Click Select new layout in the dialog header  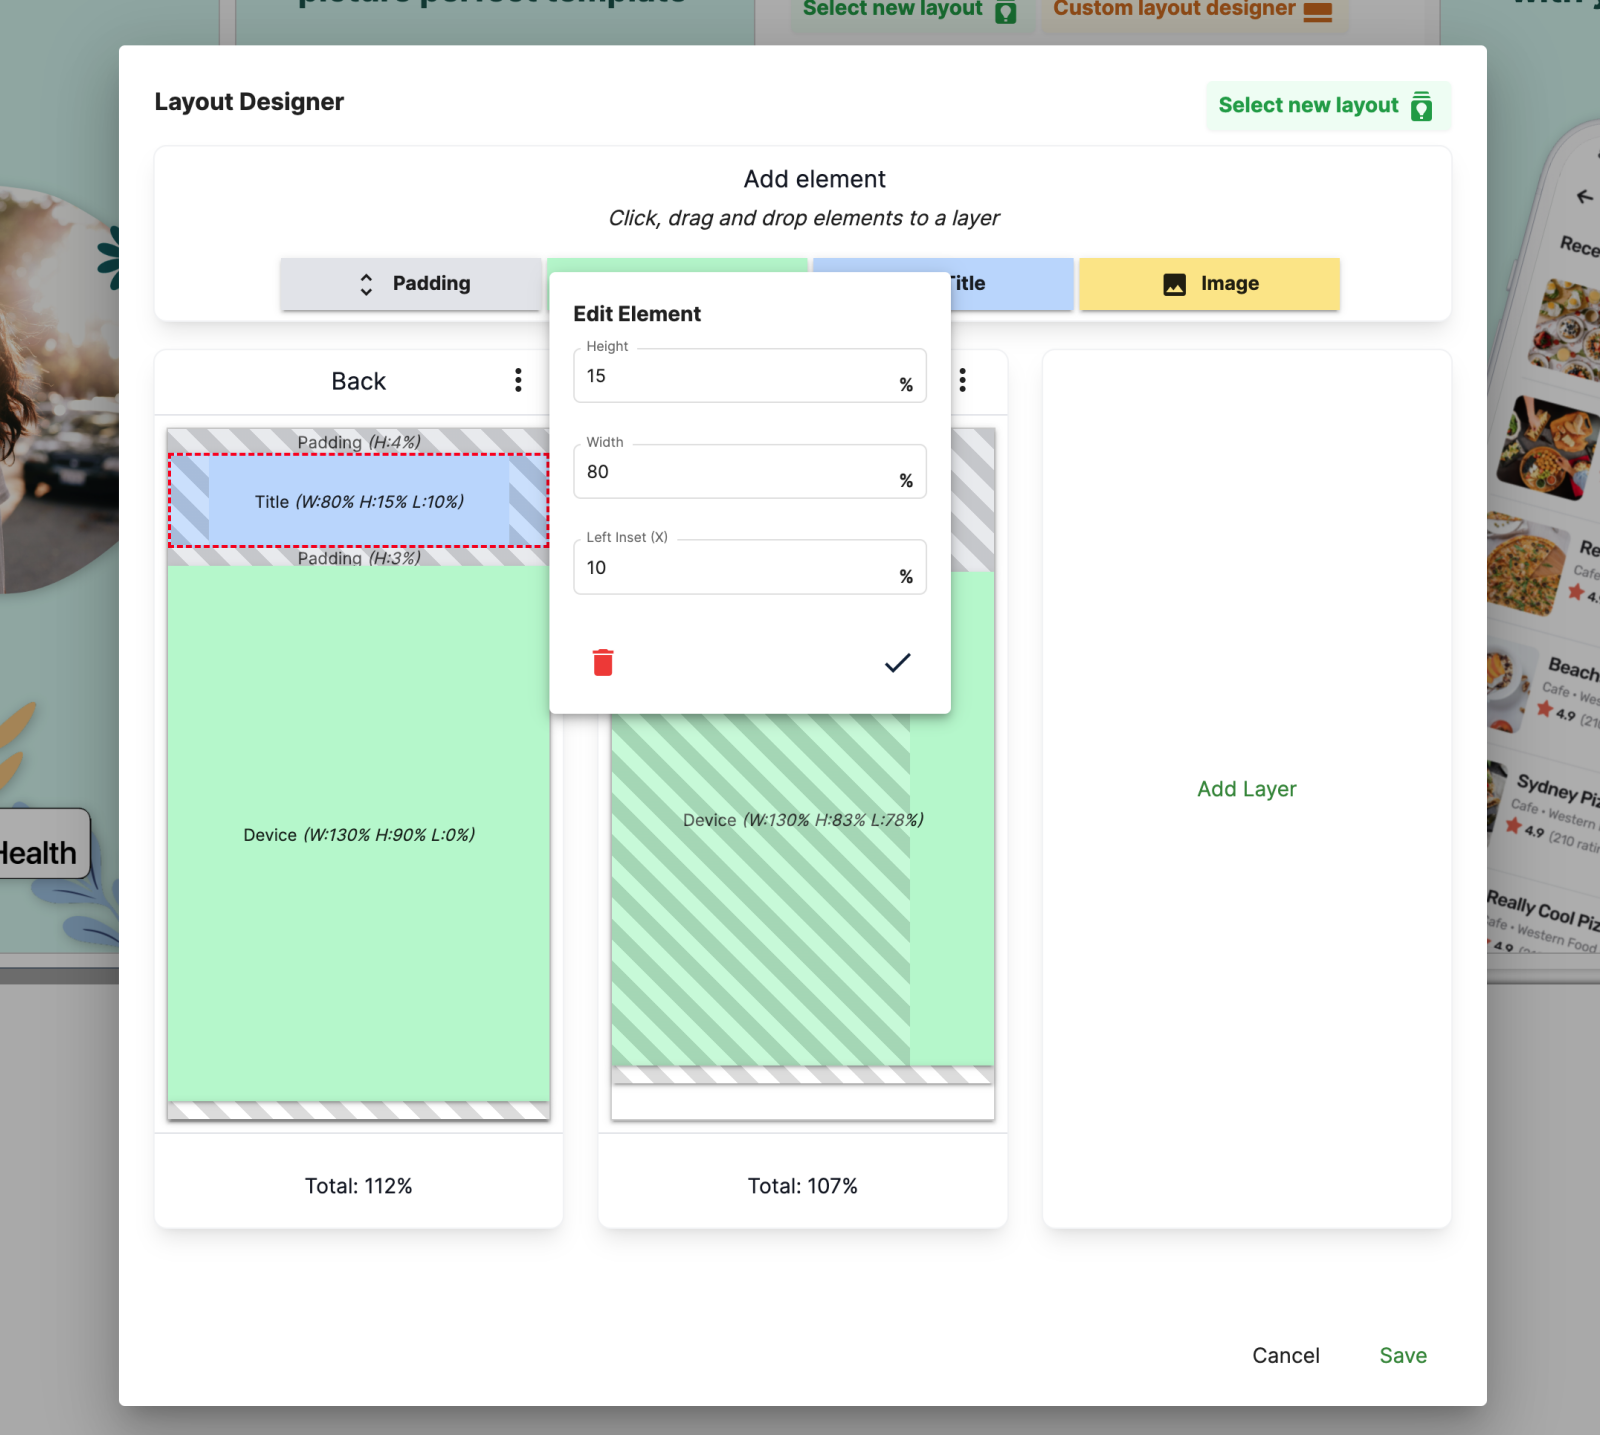pos(1328,106)
